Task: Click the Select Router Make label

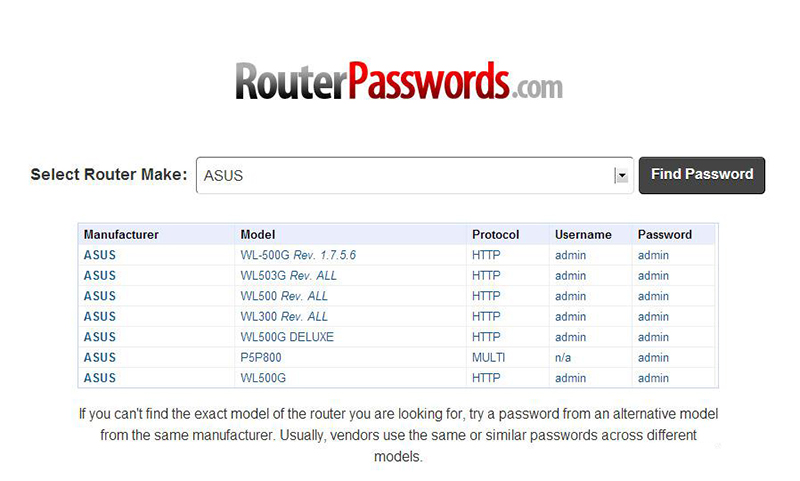Action: coord(109,174)
